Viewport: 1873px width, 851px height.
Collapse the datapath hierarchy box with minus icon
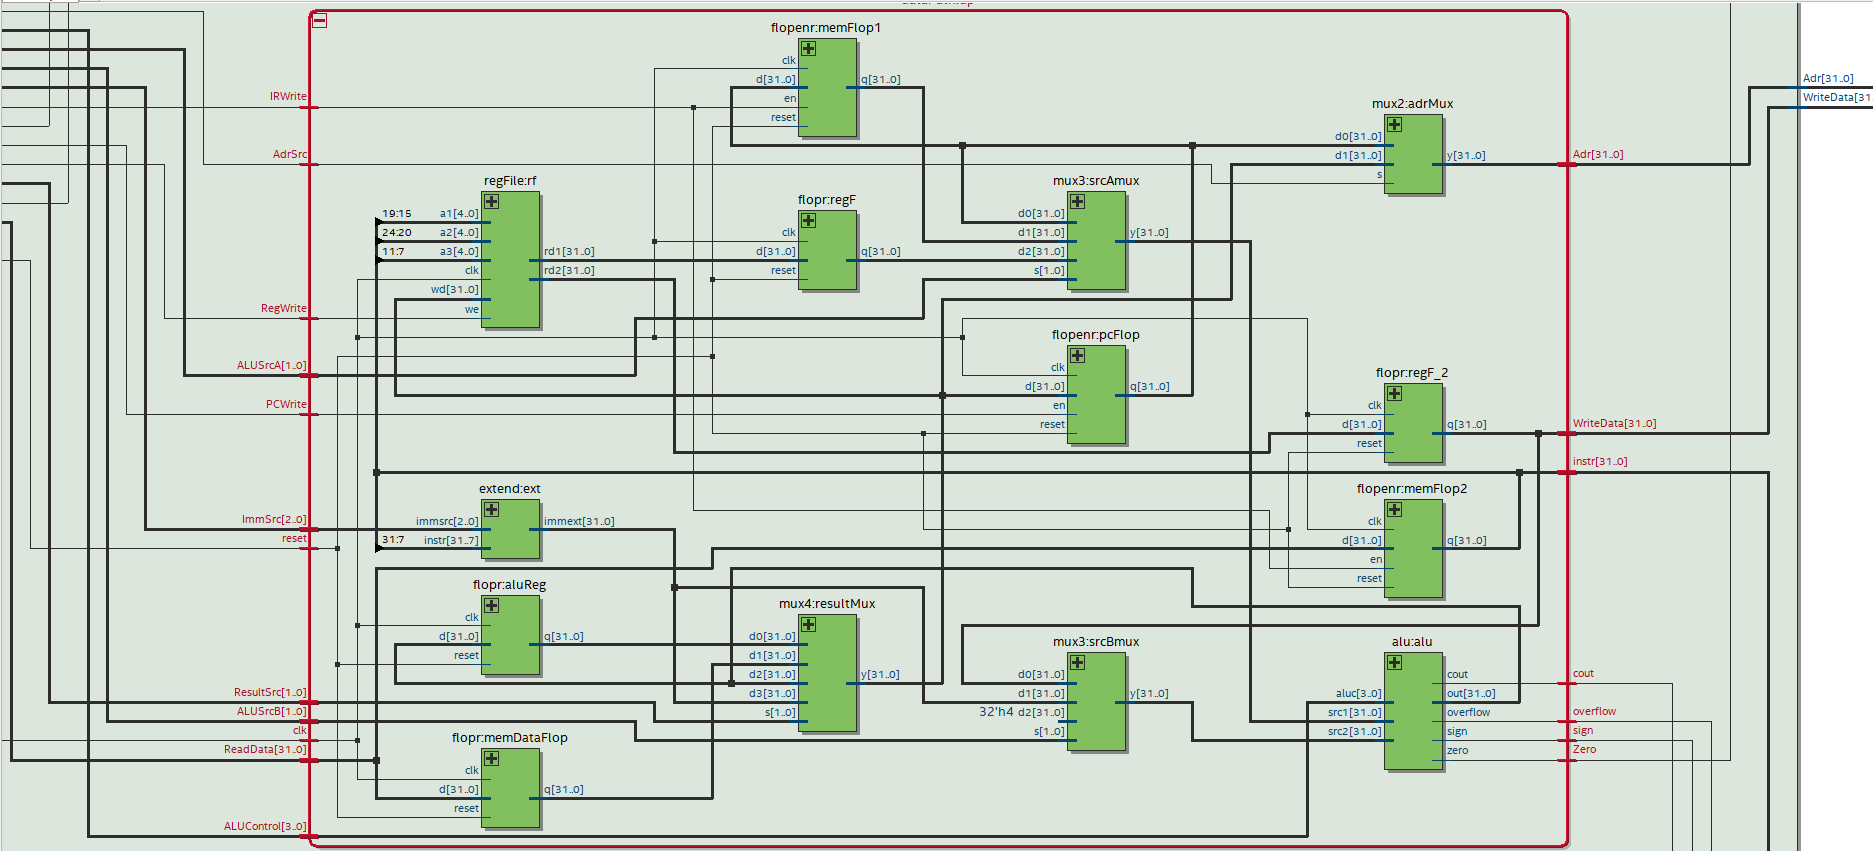320,20
